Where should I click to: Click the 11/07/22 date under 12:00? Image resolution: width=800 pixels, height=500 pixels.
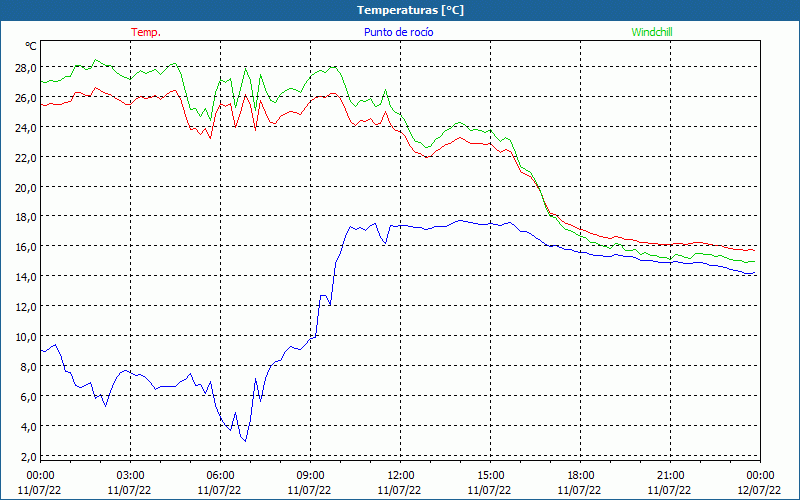pyautogui.click(x=399, y=490)
